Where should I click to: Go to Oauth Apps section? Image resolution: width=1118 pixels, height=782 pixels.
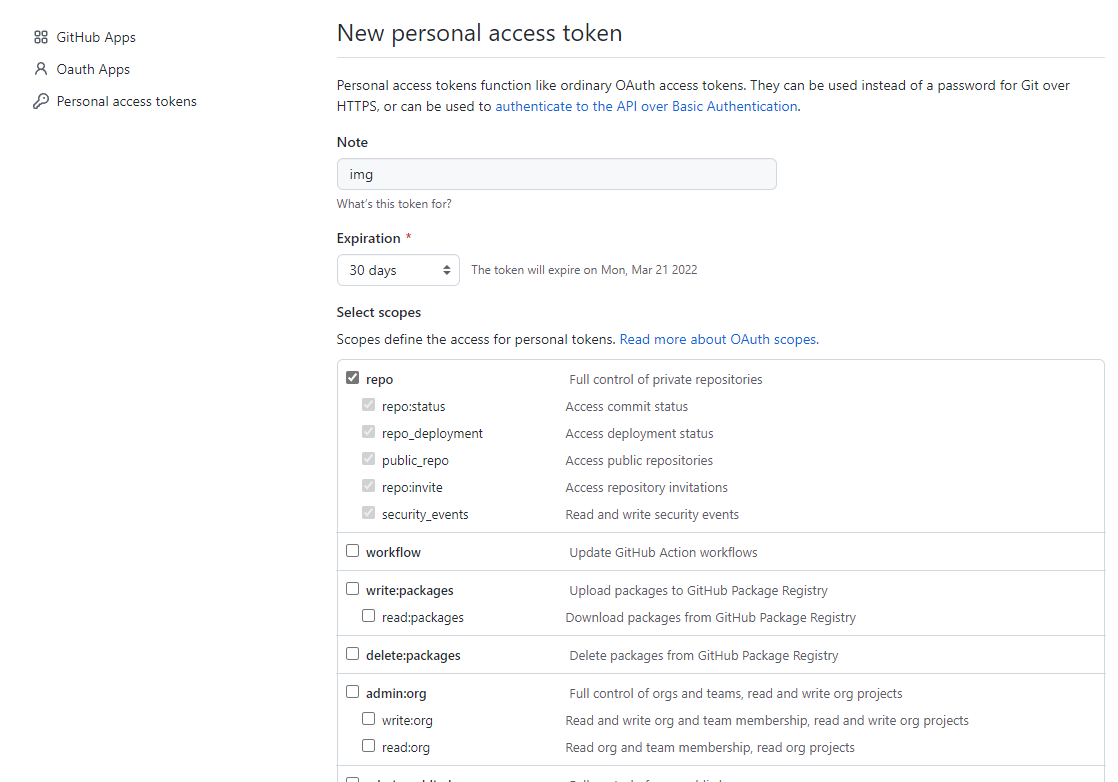pos(93,69)
